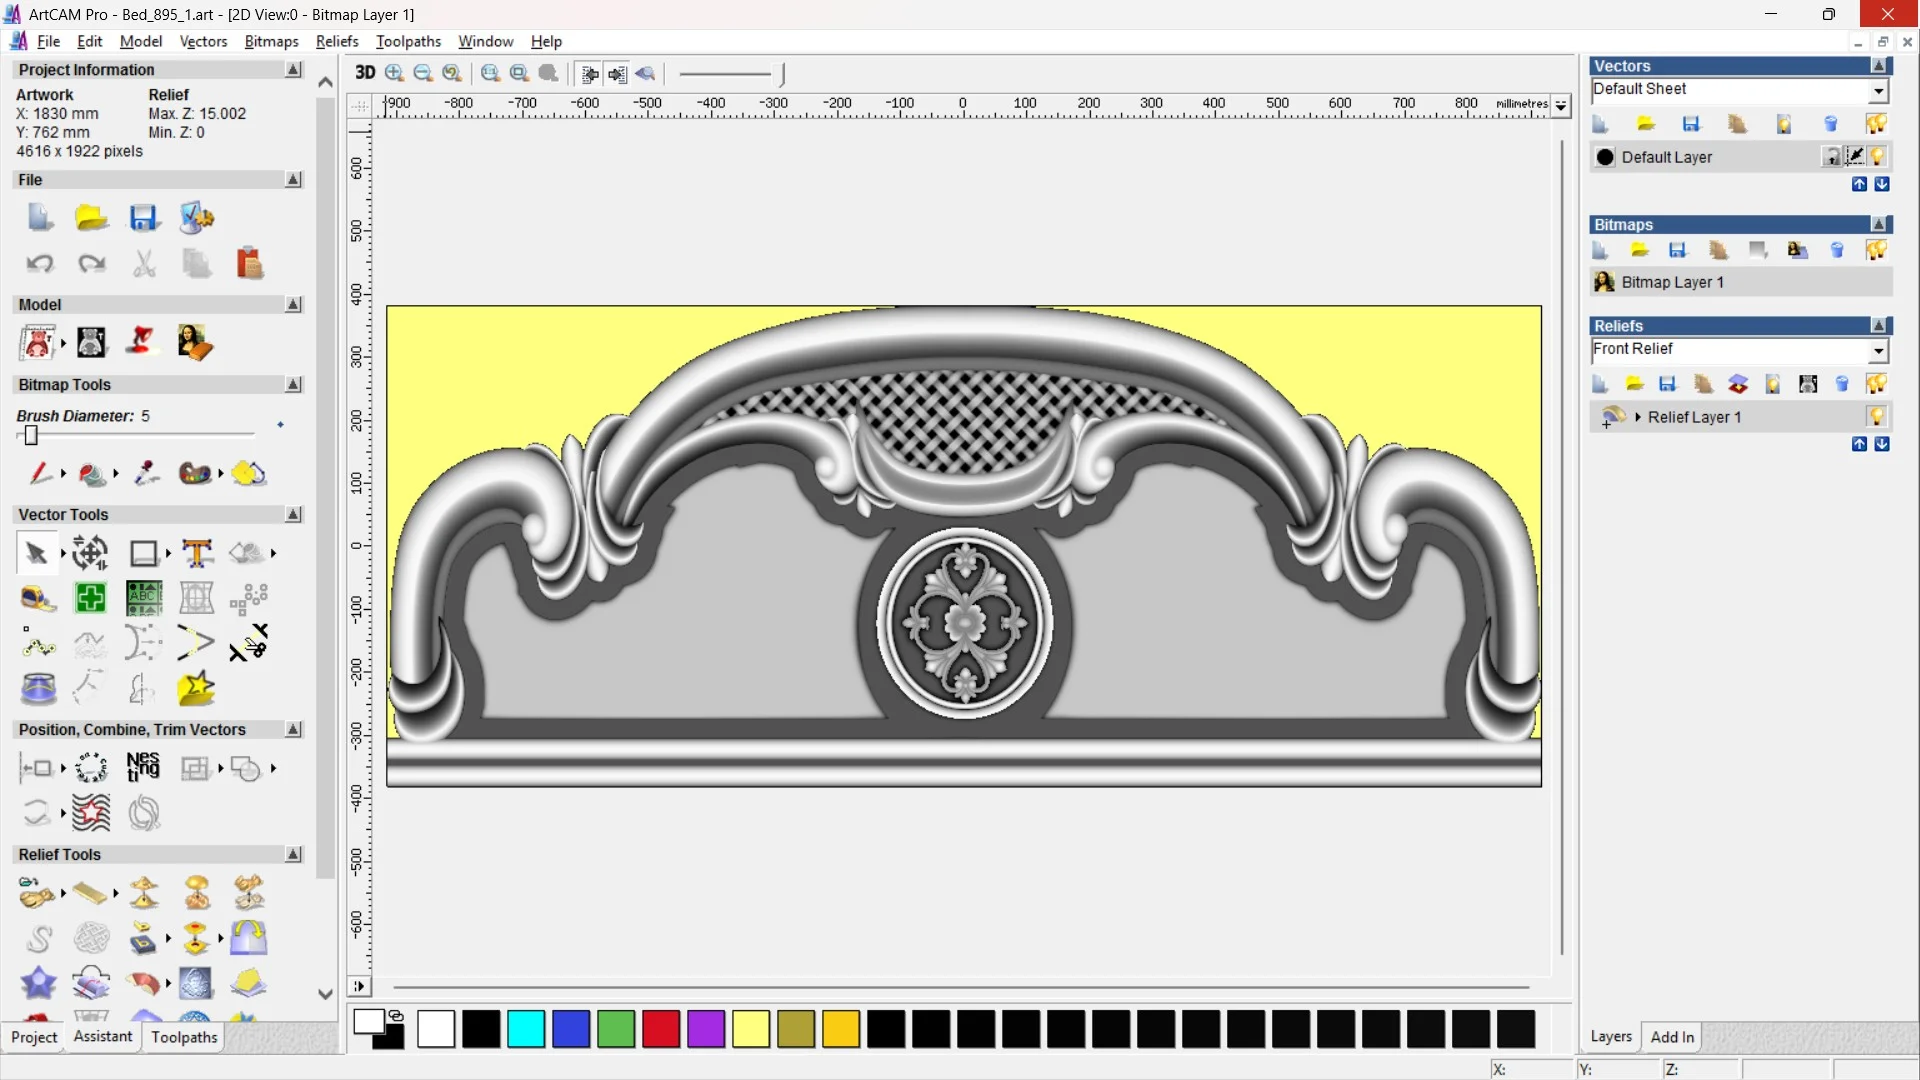This screenshot has height=1080, width=1920.
Task: Switch to the Toolpaths bottom tab
Action: pyautogui.click(x=184, y=1037)
